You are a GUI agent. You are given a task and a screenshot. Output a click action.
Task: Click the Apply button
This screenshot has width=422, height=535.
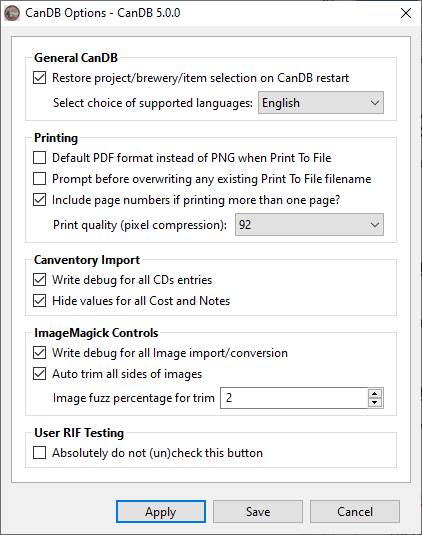(x=161, y=511)
